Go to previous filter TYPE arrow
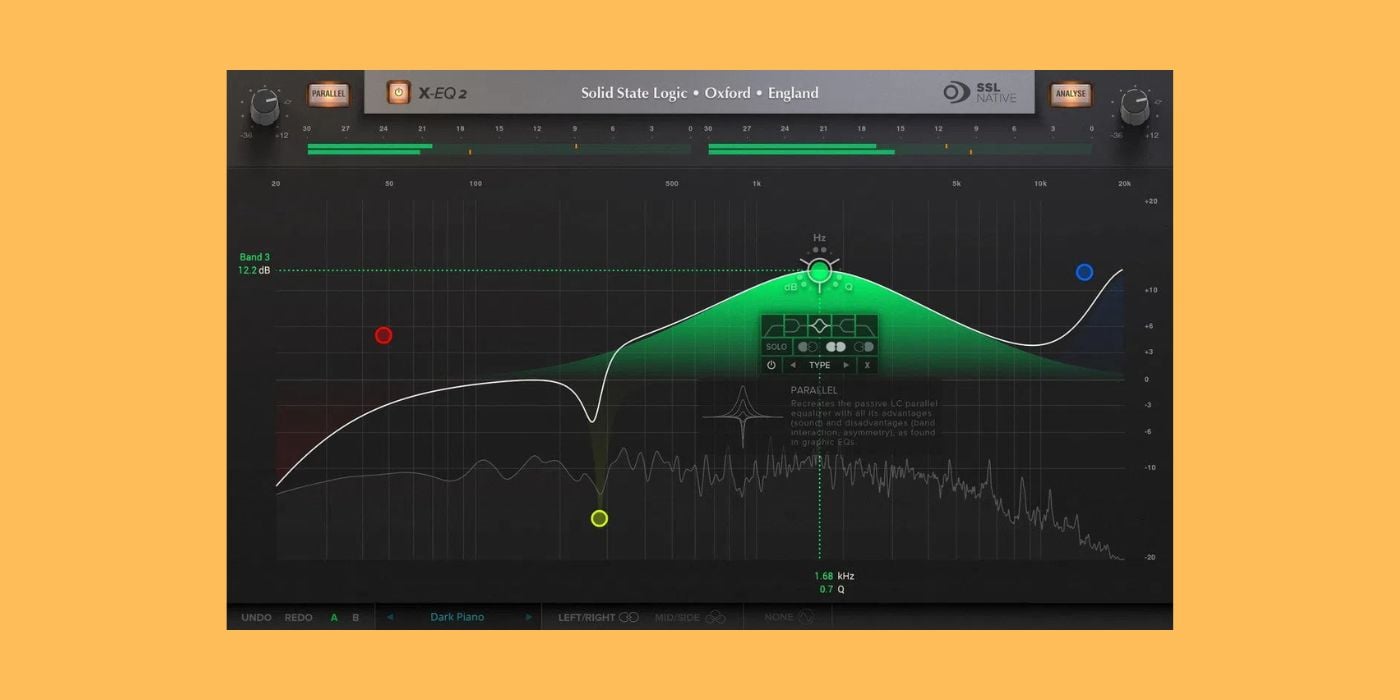This screenshot has height=700, width=1400. 793,365
